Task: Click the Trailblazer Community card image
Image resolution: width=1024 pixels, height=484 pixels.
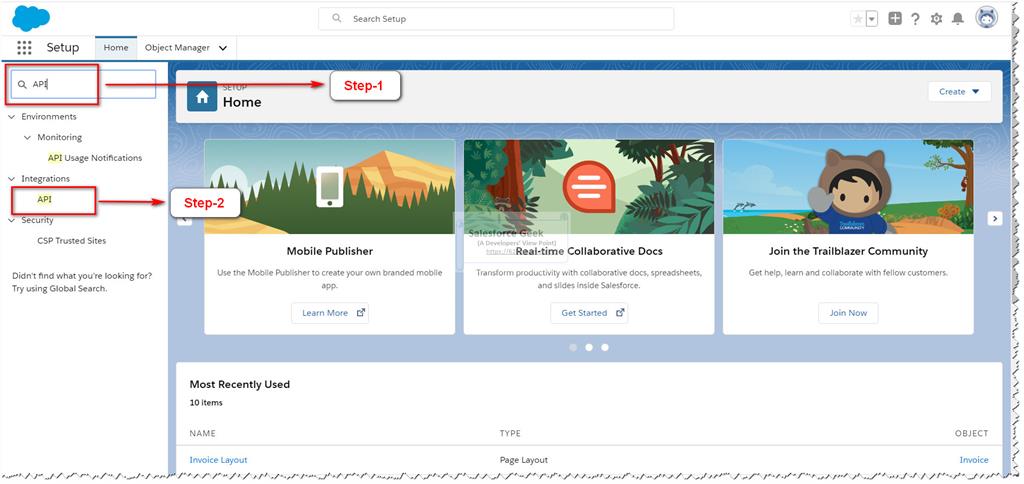Action: pos(848,187)
